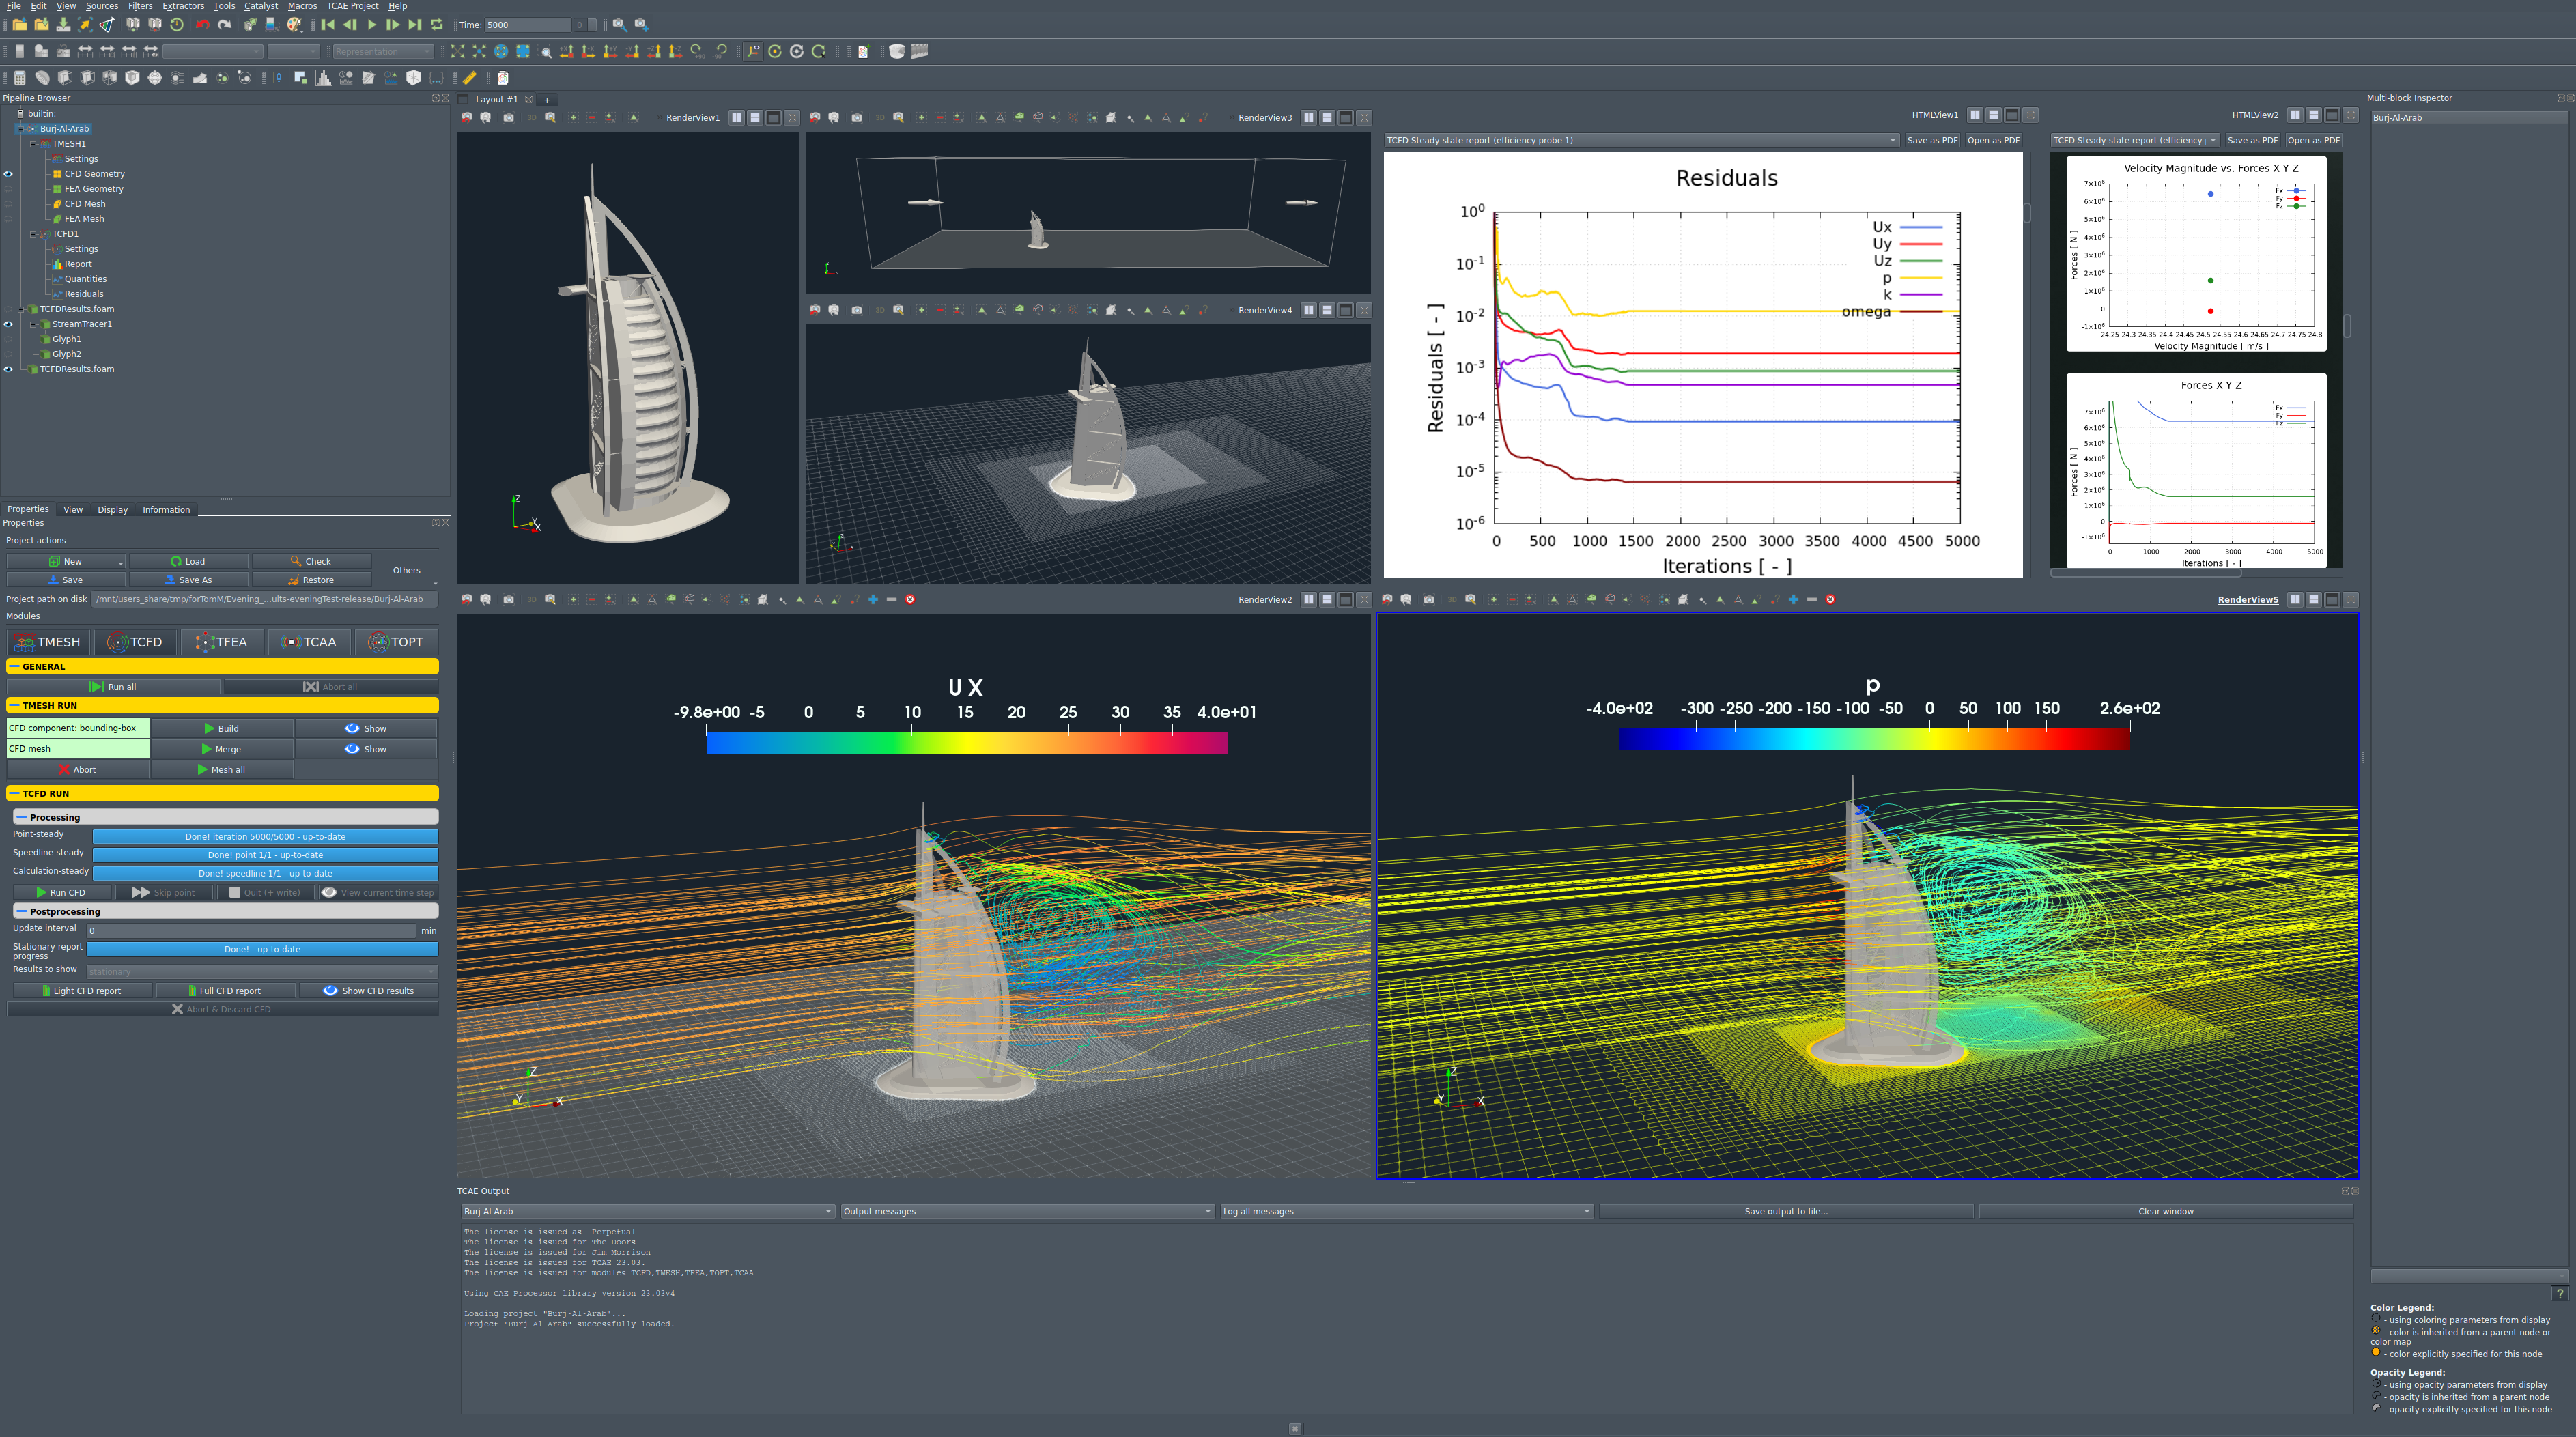This screenshot has height=1437, width=2576.
Task: Open the Extractors menu
Action: click(x=183, y=6)
